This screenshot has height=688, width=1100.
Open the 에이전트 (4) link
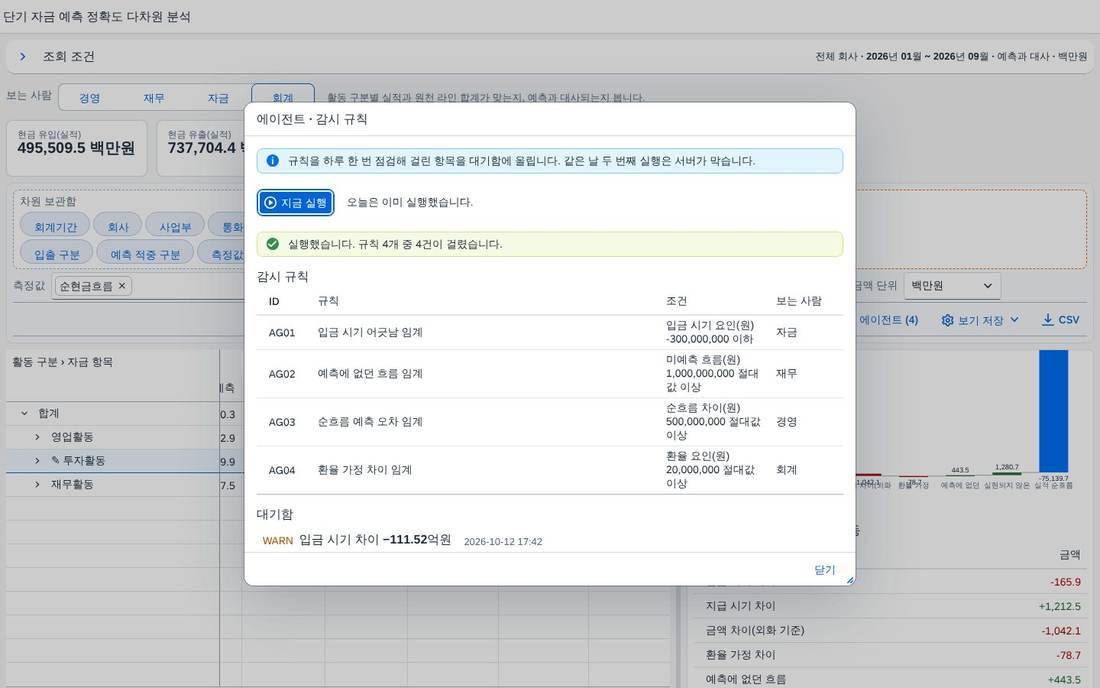(888, 320)
